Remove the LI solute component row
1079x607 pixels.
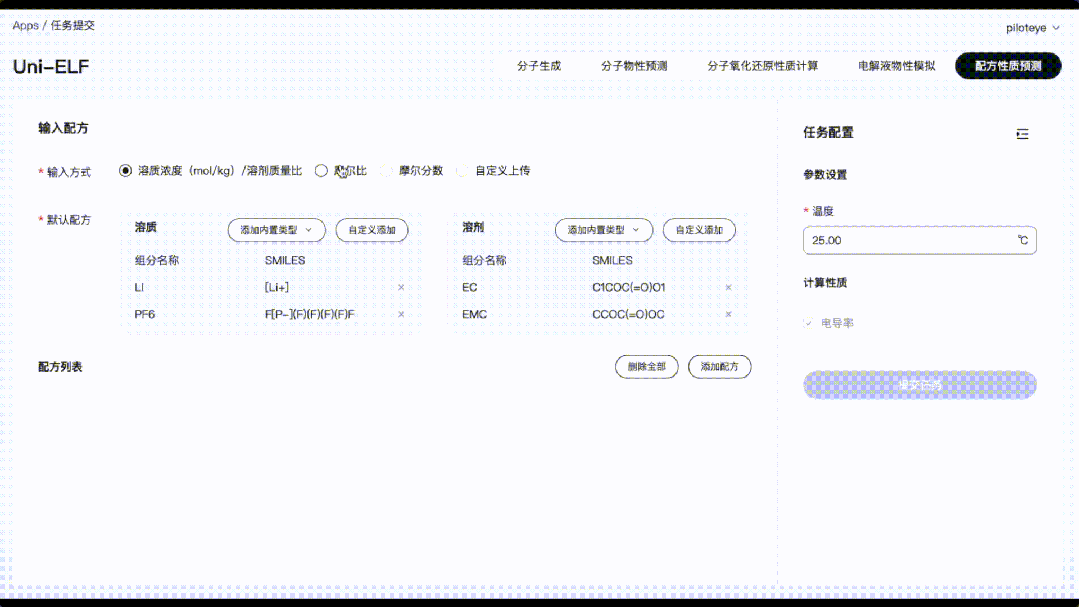point(400,286)
